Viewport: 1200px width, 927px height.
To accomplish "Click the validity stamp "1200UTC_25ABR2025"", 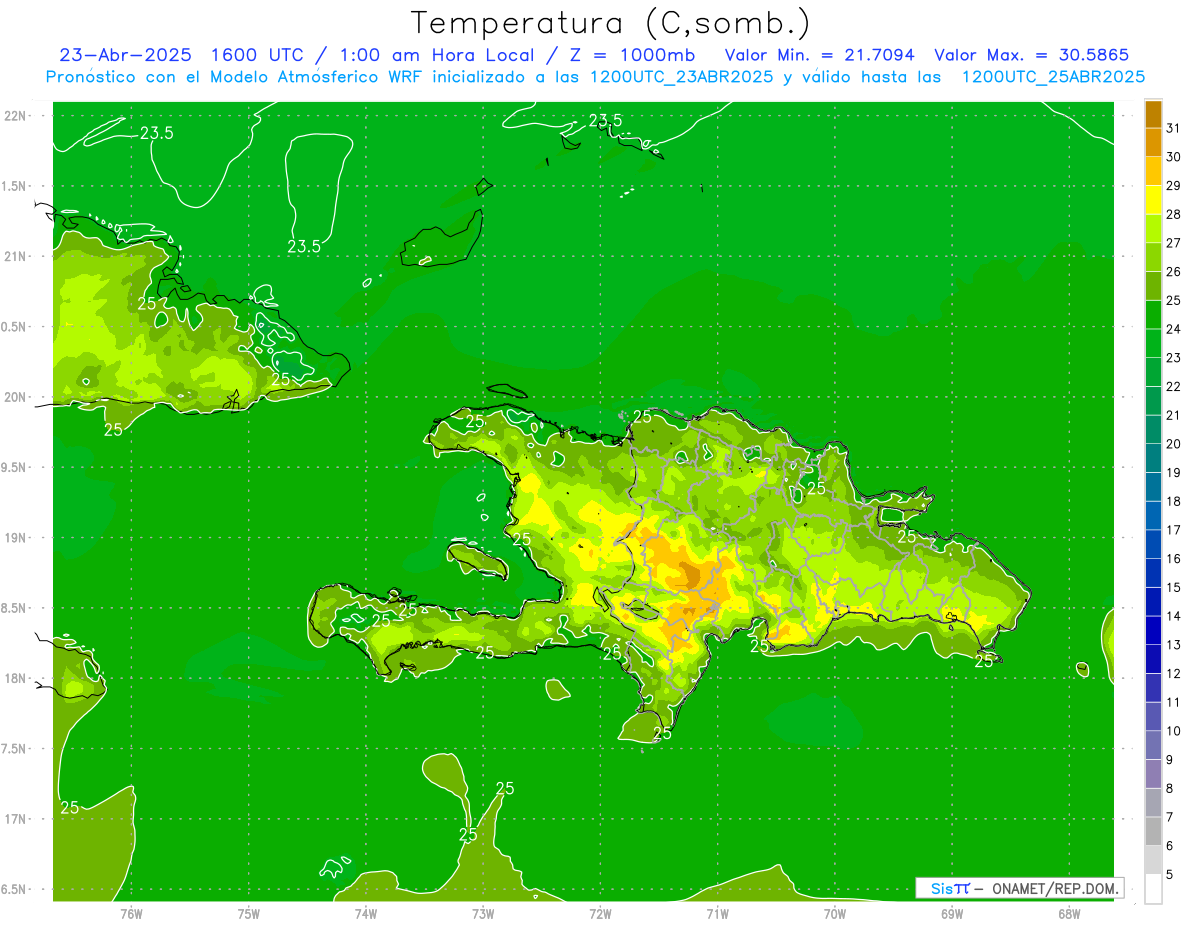I will 1053,77.
